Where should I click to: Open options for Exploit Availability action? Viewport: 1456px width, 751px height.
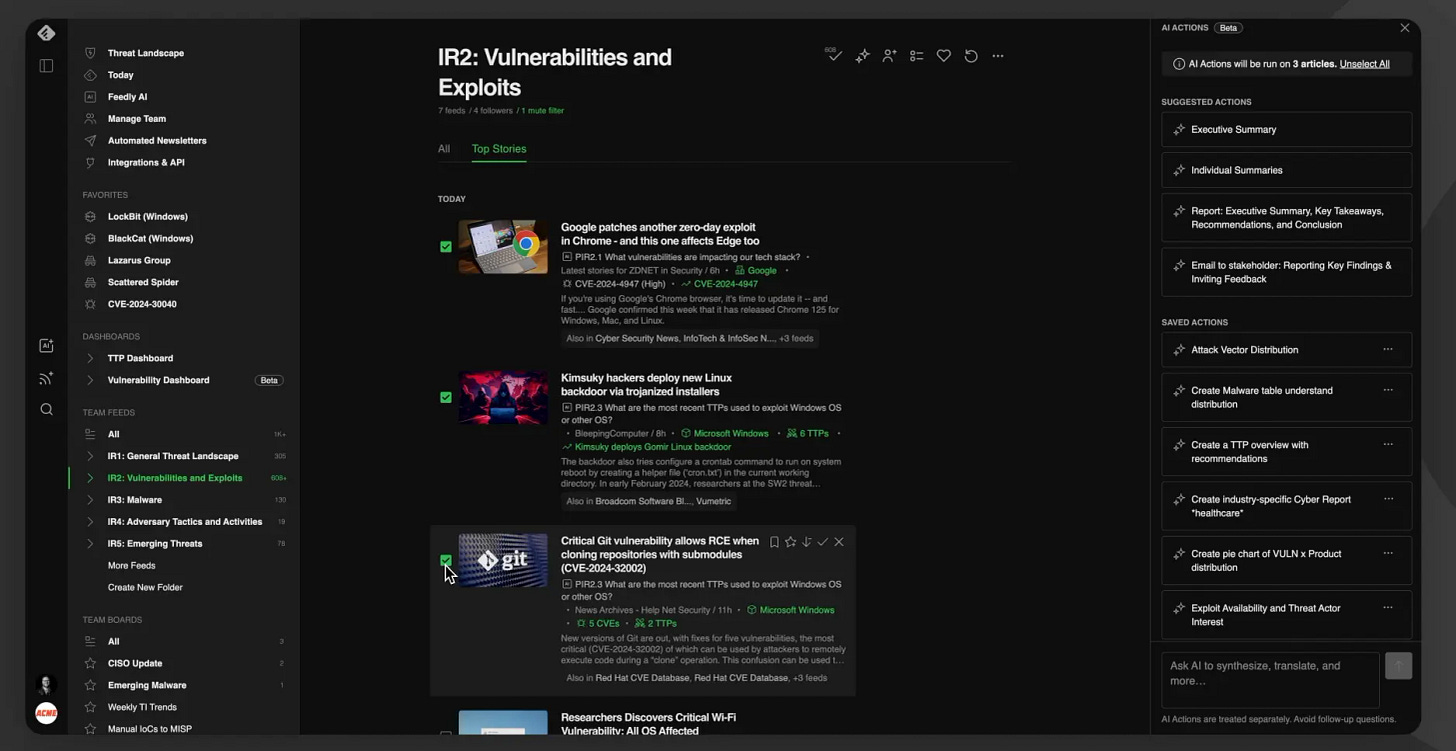coord(1388,607)
